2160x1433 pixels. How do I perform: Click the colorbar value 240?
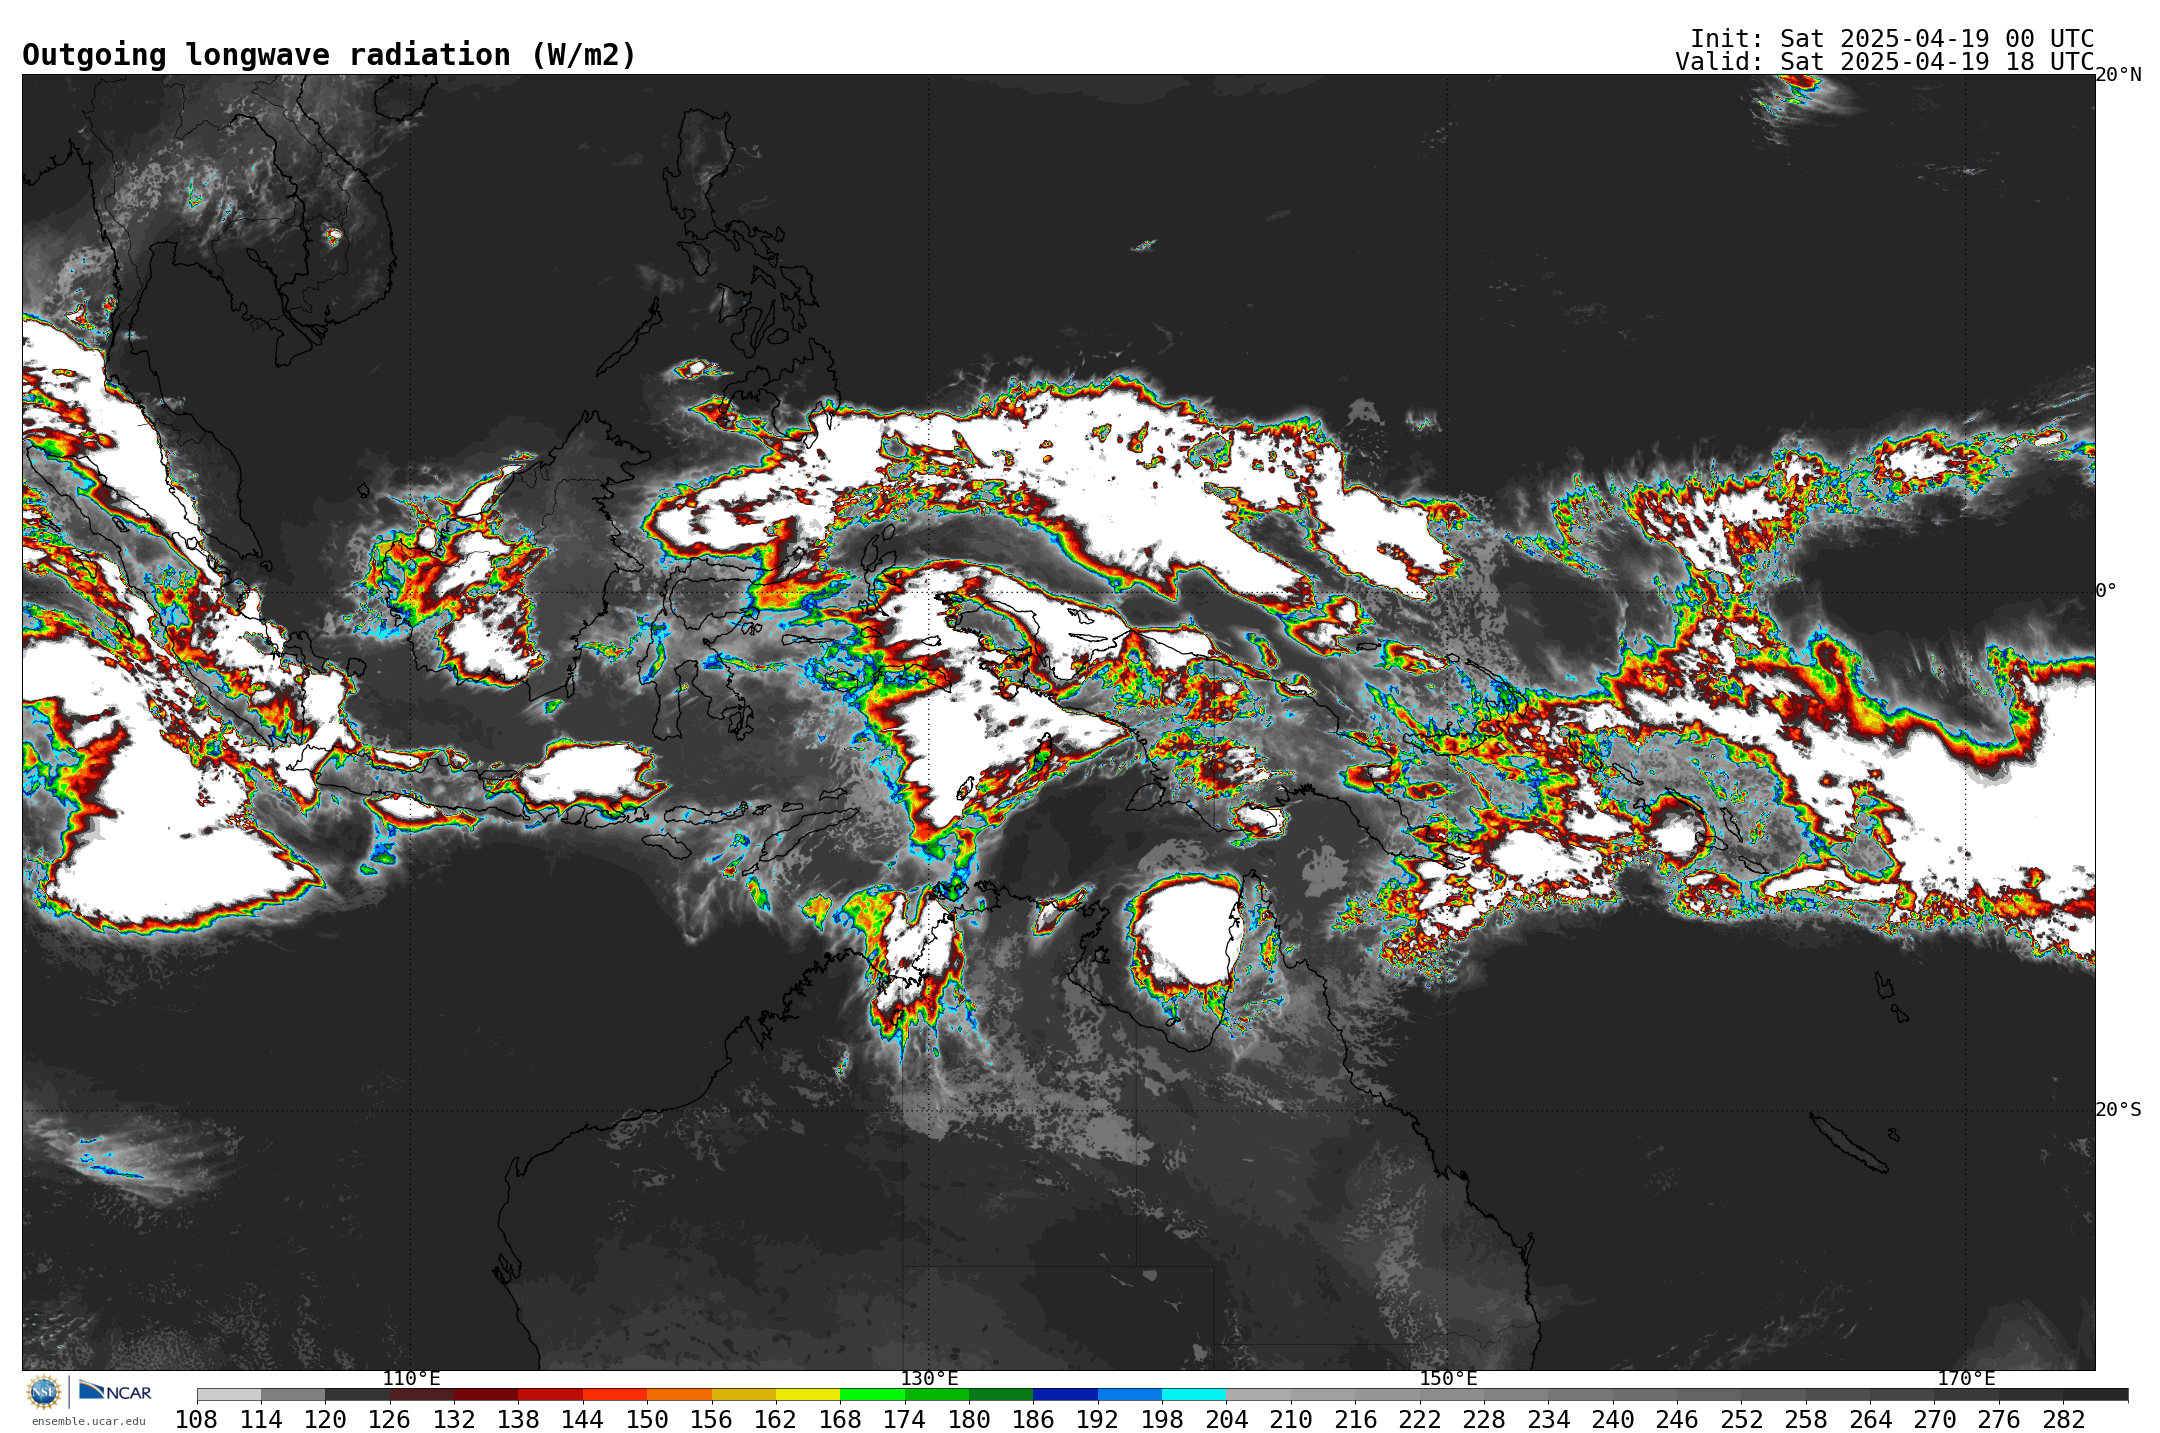[1612, 1420]
